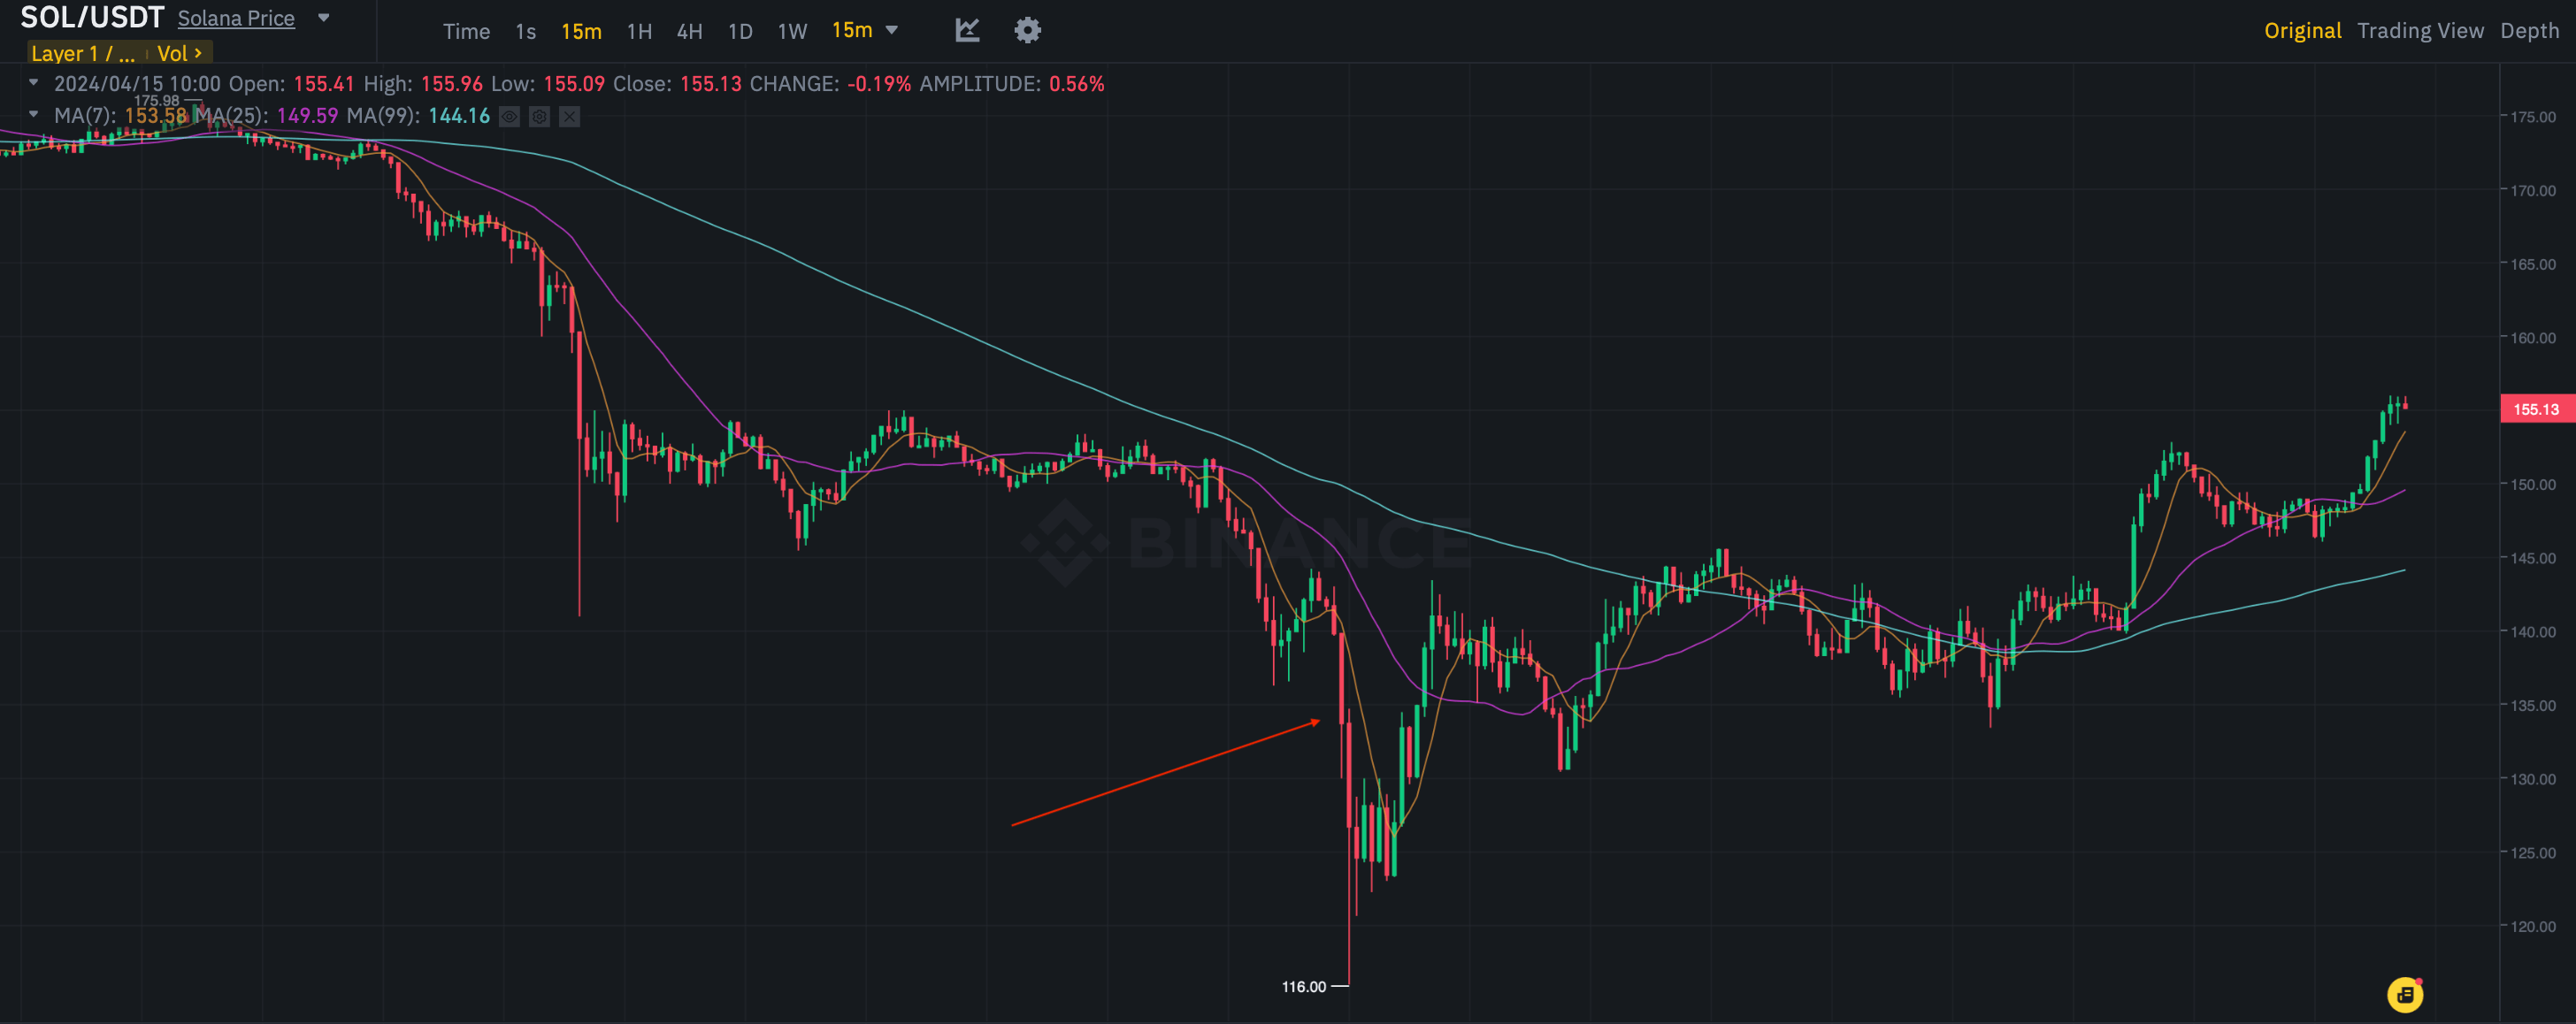Image resolution: width=2576 pixels, height=1024 pixels.
Task: Select the 1s time interval
Action: tap(525, 31)
